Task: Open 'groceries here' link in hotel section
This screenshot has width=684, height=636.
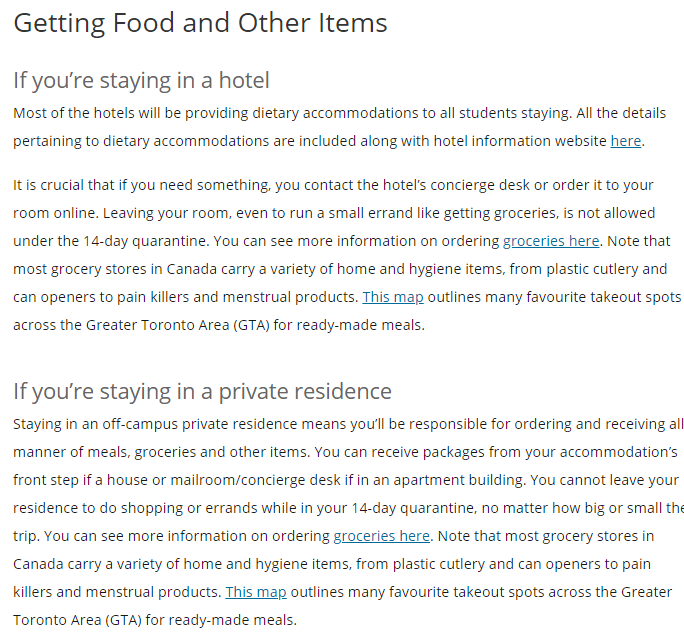Action: tap(551, 241)
